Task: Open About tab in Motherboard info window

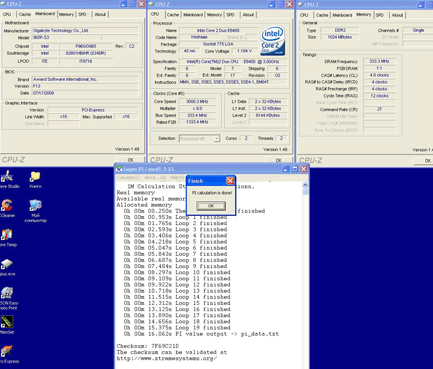Action: [x=100, y=14]
